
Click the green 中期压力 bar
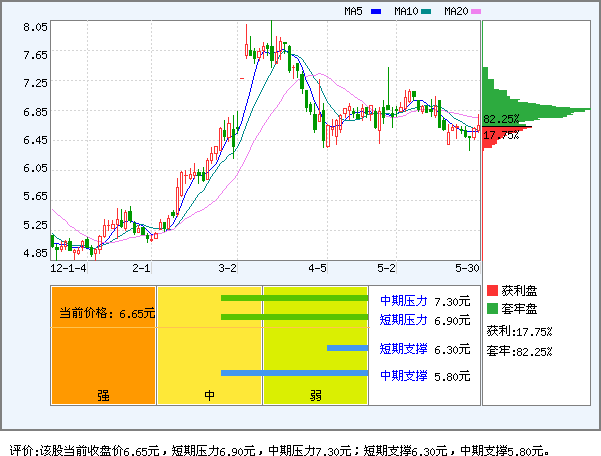[294, 298]
